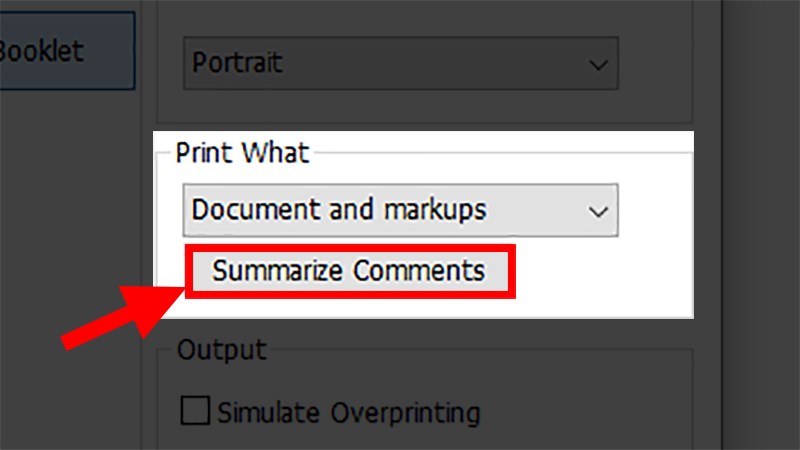Click the chevron arrow on Portrait dropdown
Image resolution: width=800 pixels, height=450 pixels.
pos(598,64)
